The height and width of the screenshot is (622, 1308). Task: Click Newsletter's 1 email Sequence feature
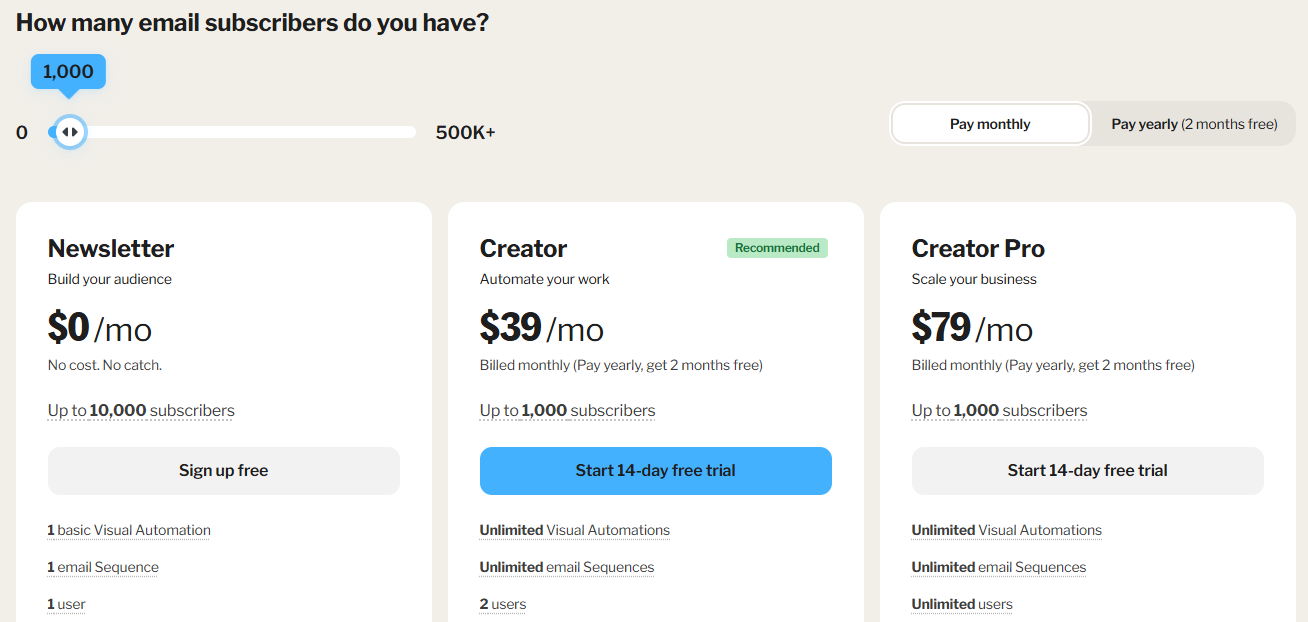pos(103,568)
